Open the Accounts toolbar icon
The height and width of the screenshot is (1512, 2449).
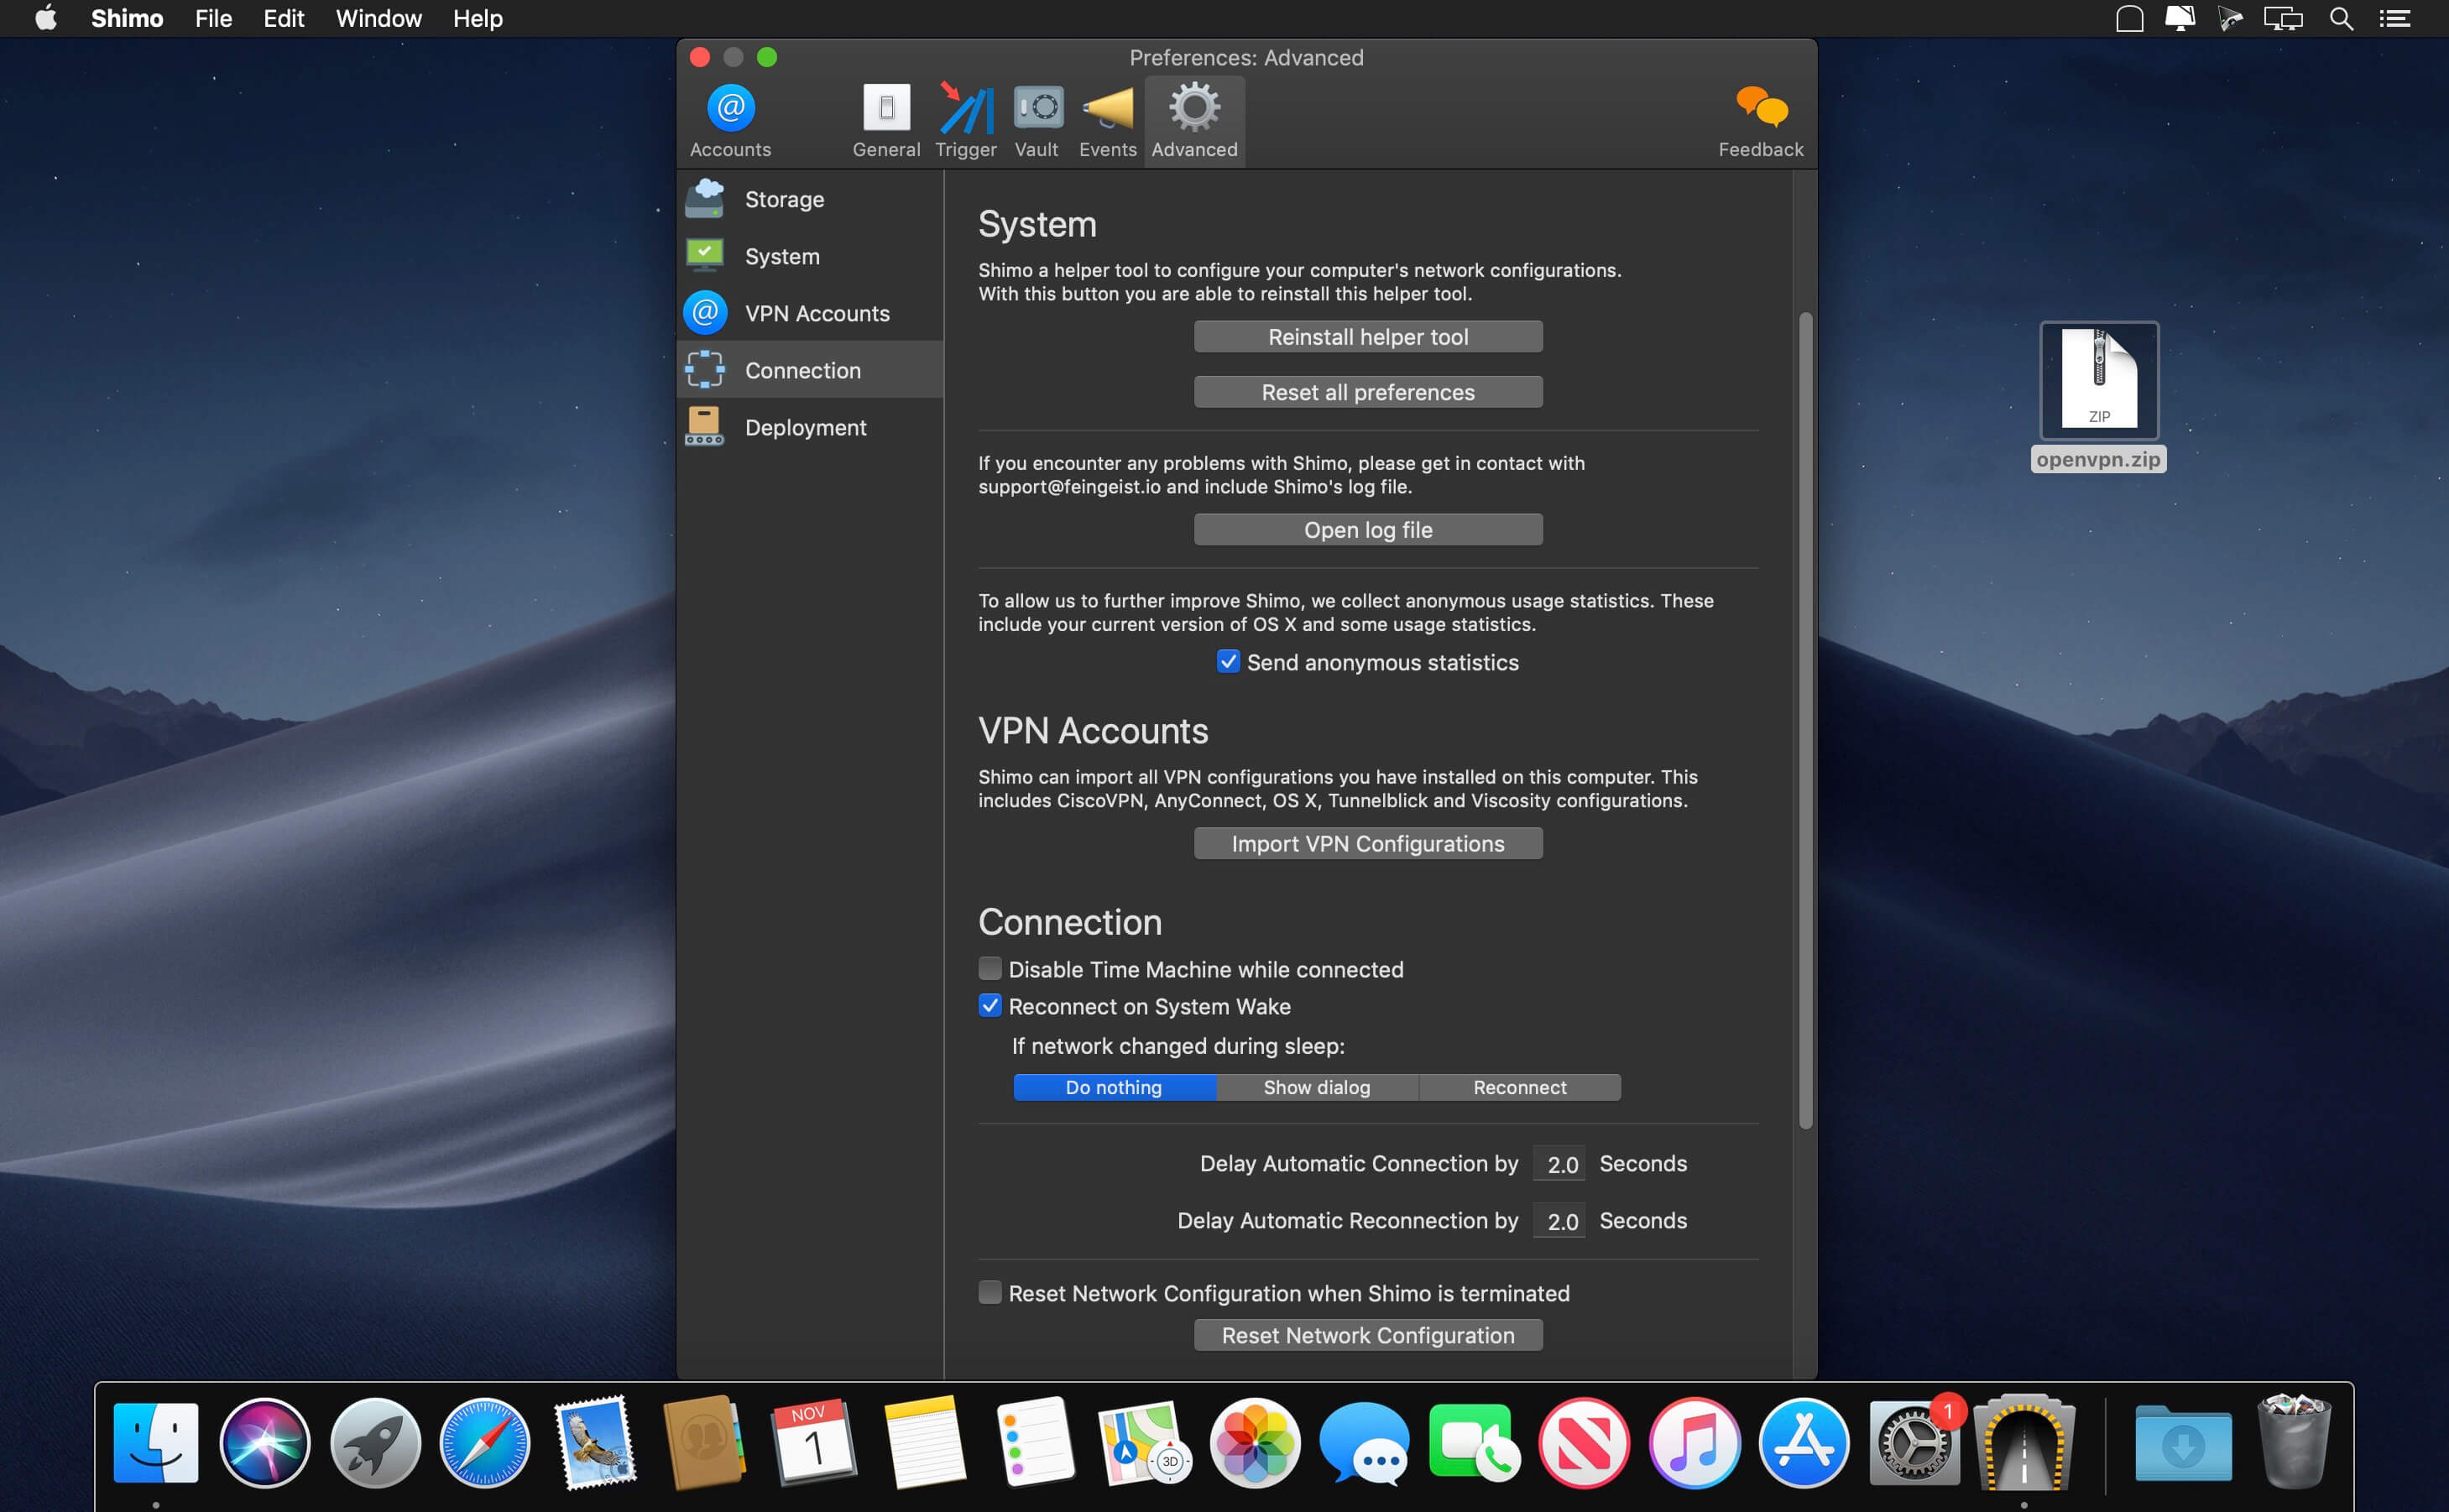point(730,110)
